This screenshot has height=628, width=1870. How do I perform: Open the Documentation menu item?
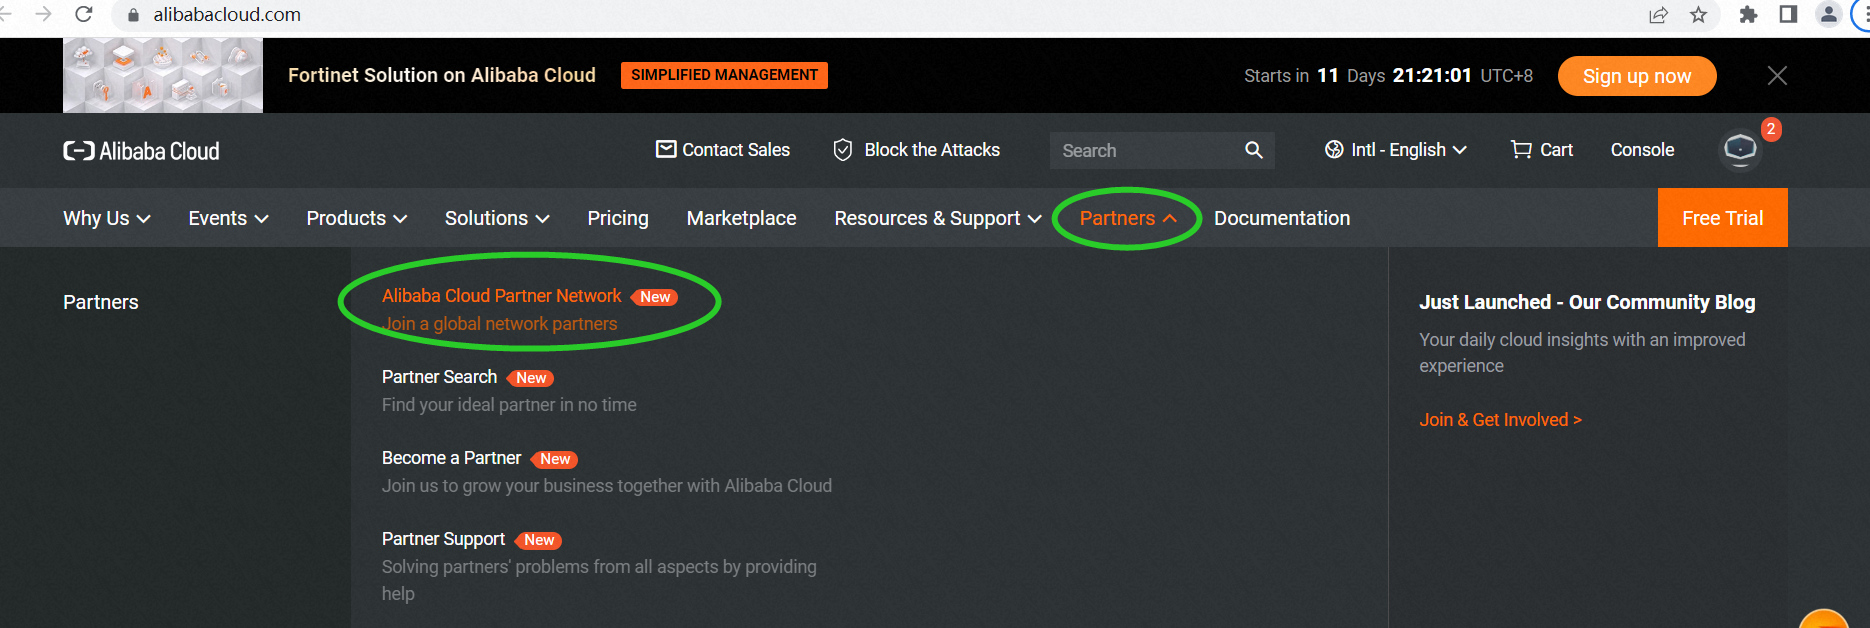click(x=1282, y=218)
